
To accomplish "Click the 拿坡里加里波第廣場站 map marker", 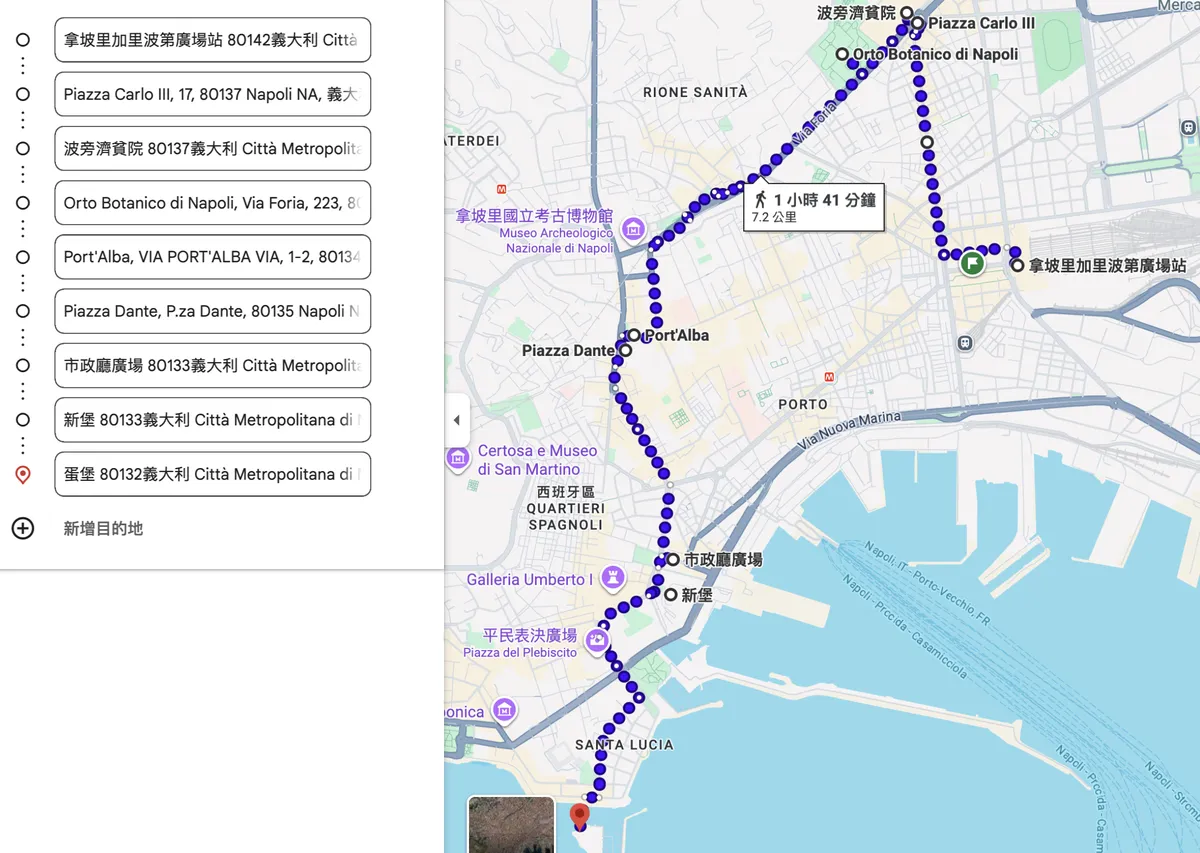I will click(x=1017, y=266).
